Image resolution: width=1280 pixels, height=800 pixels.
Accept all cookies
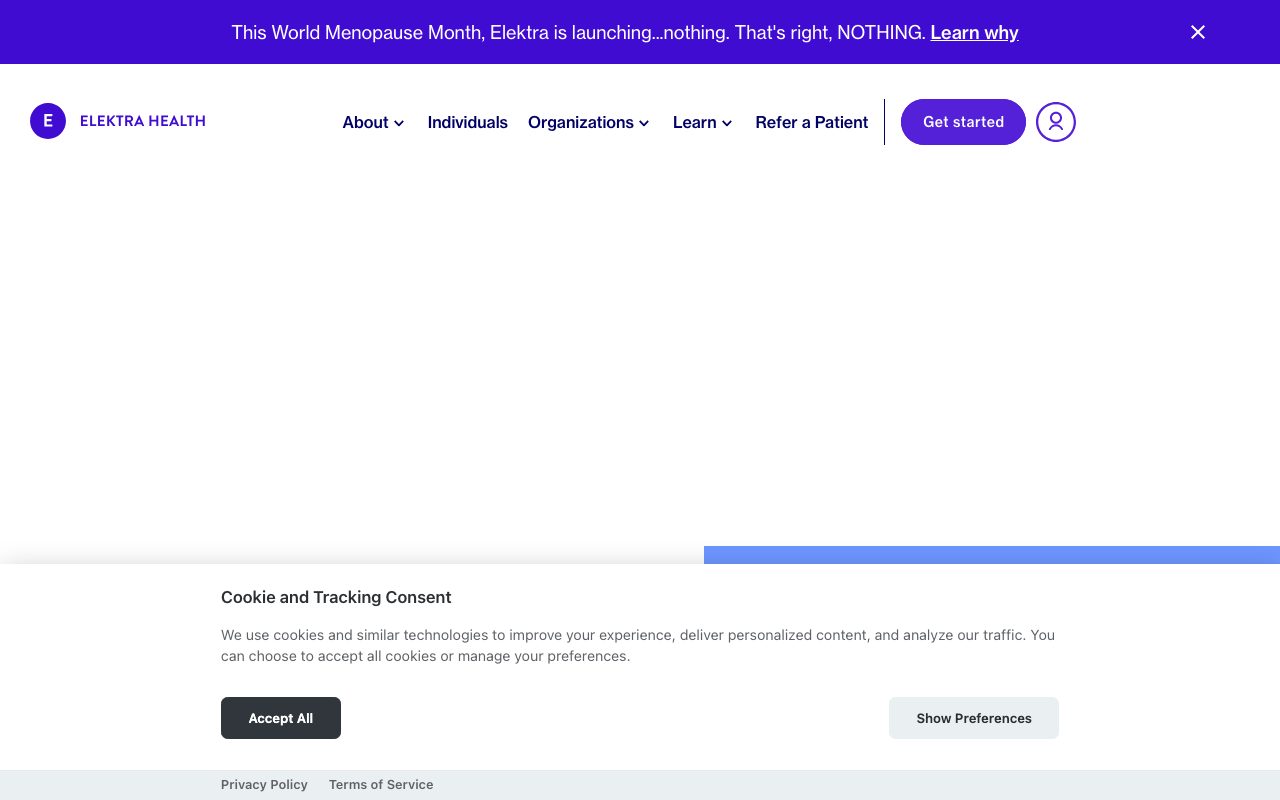pos(281,718)
